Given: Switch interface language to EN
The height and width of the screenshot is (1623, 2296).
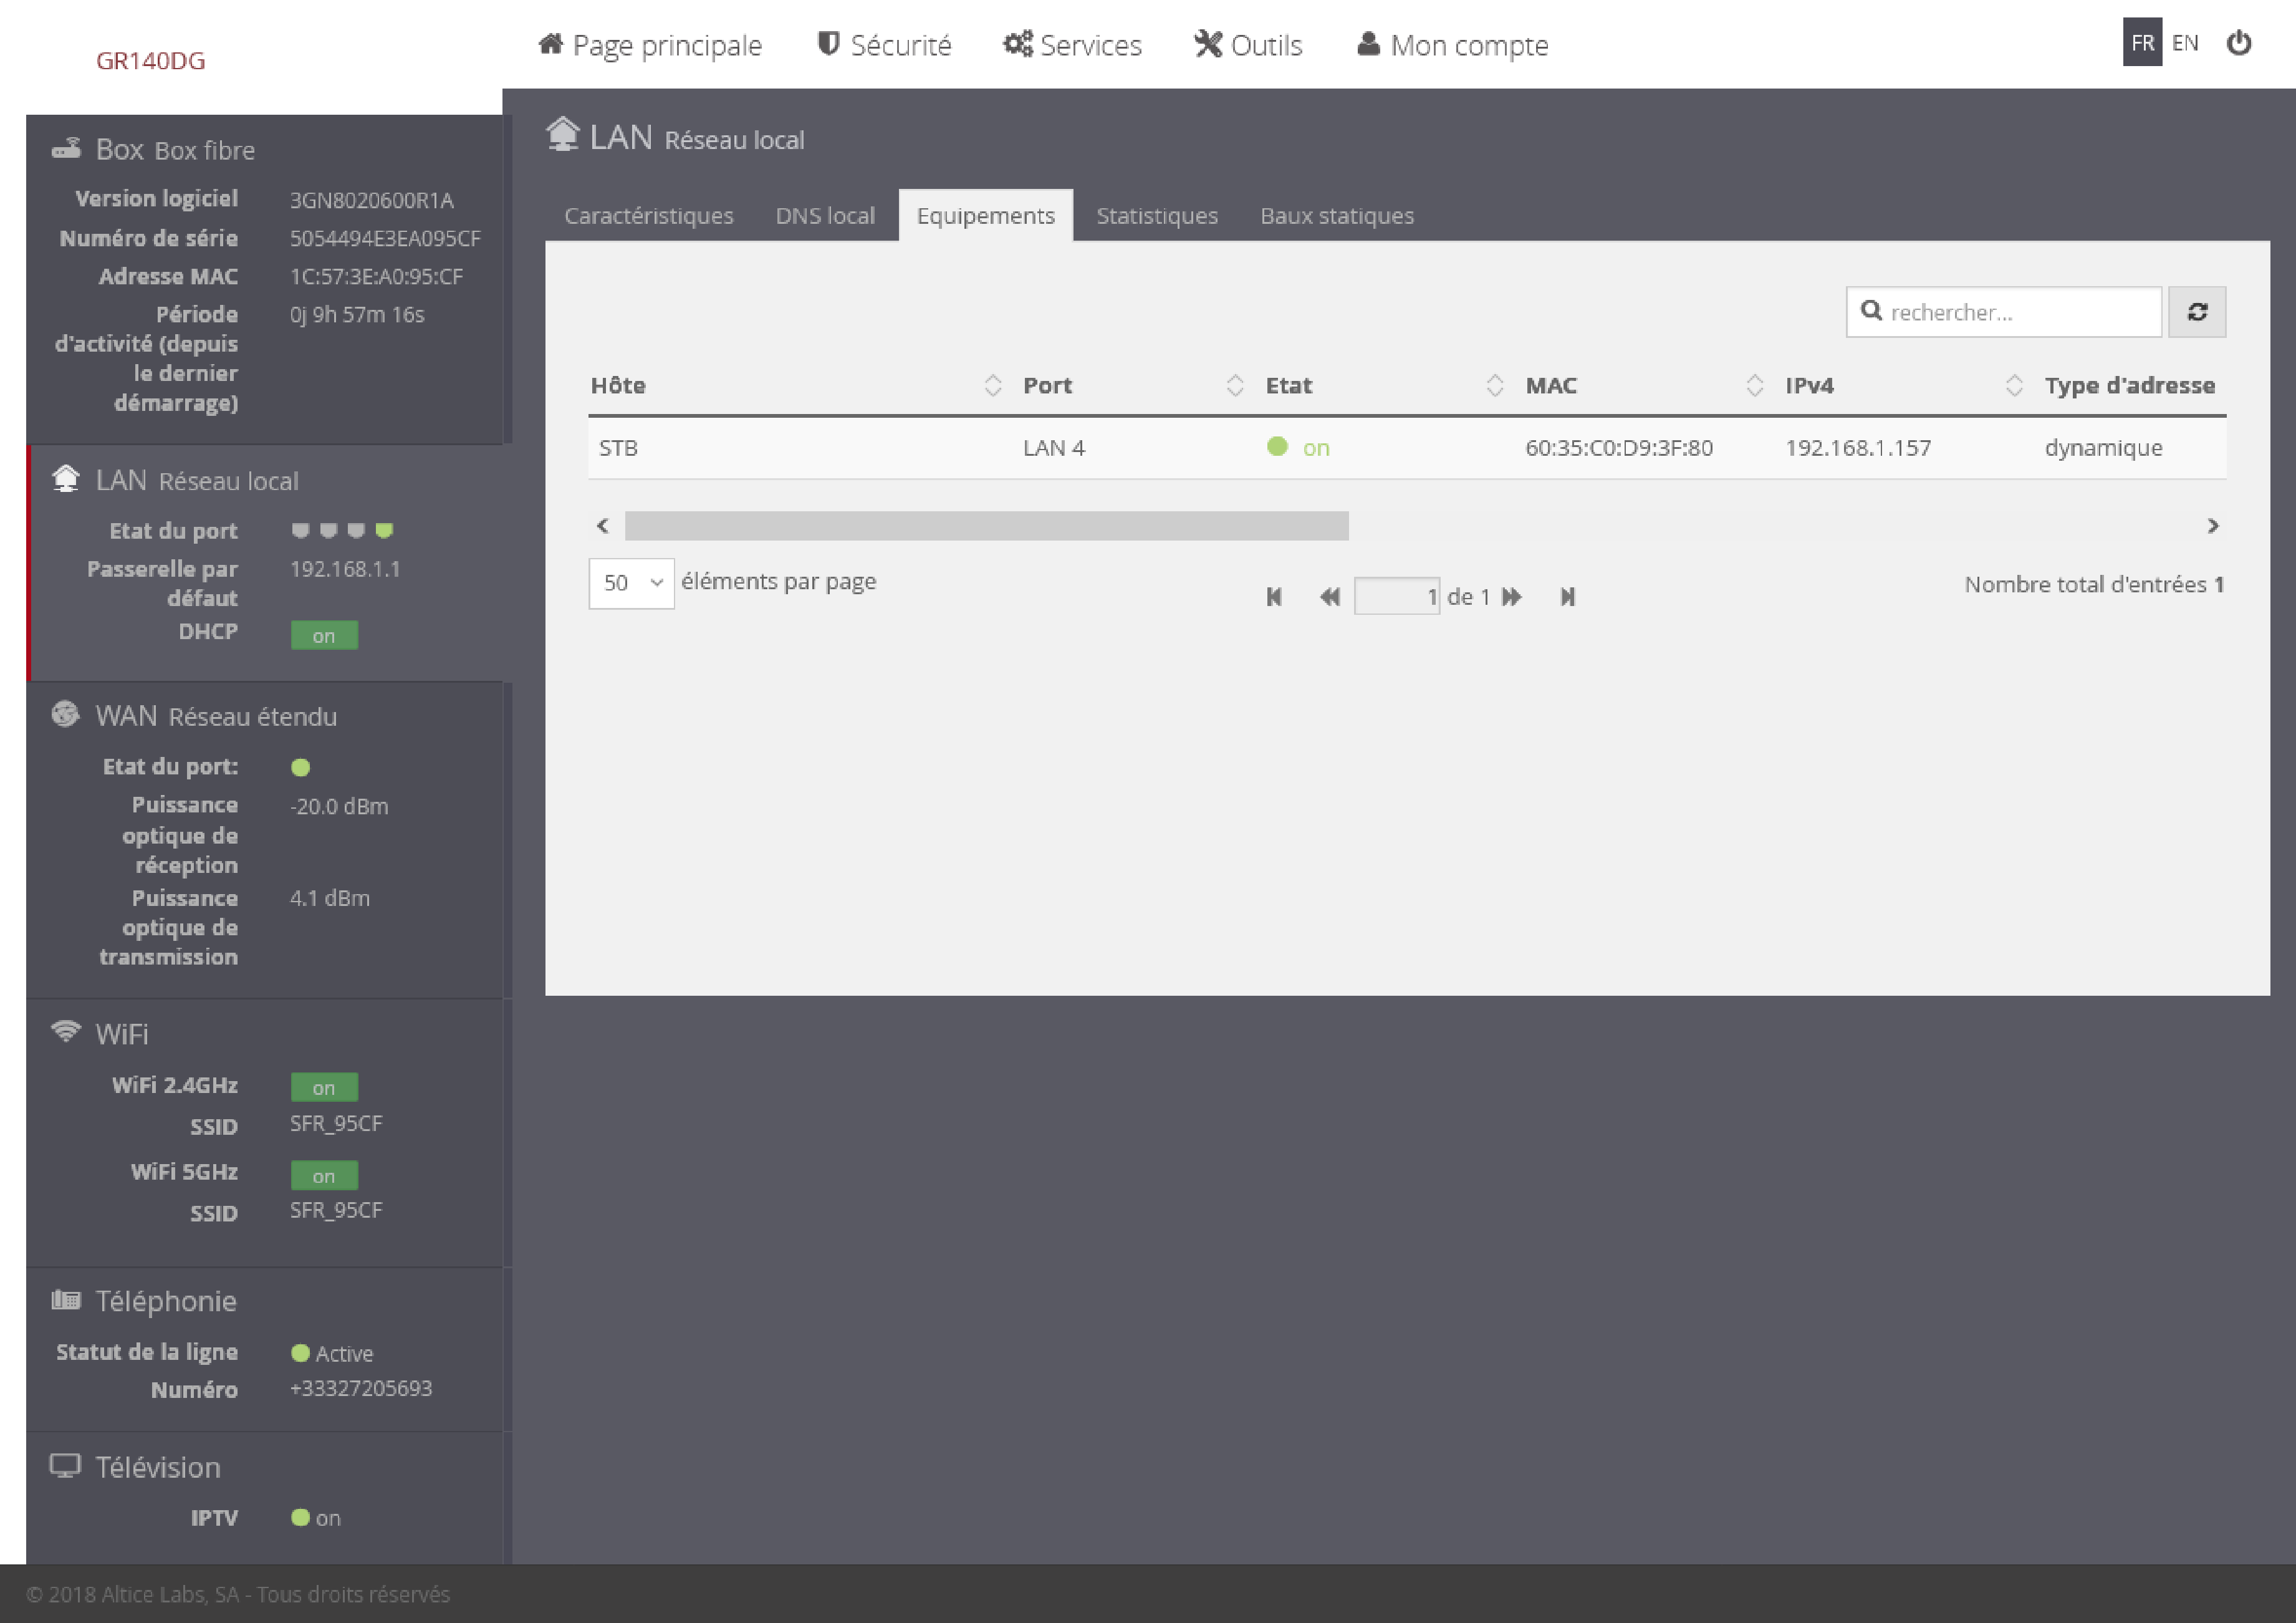Looking at the screenshot, I should [2186, 42].
